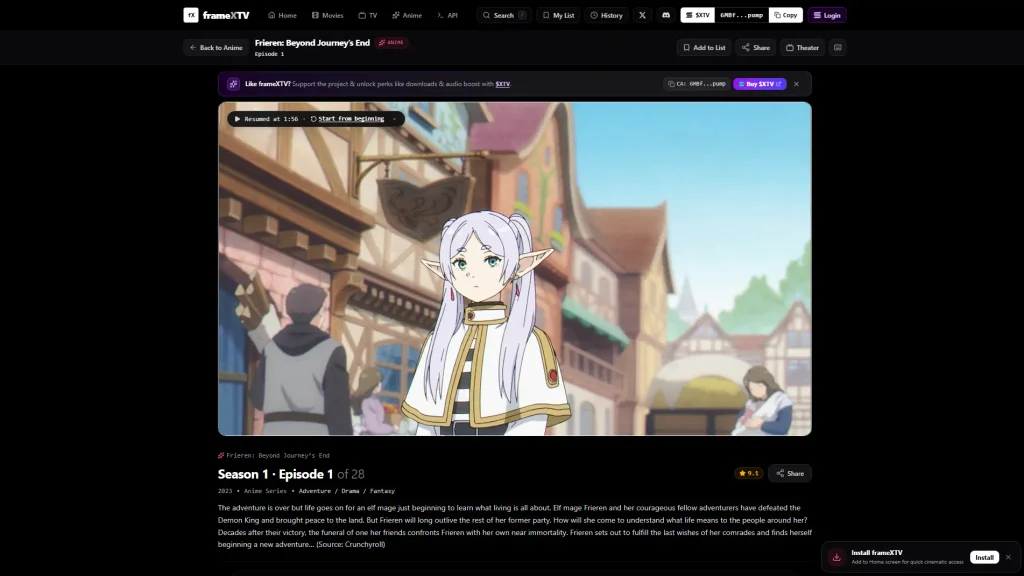Click the 2023 year text
Screen dimensions: 1024x576
(x=225, y=491)
